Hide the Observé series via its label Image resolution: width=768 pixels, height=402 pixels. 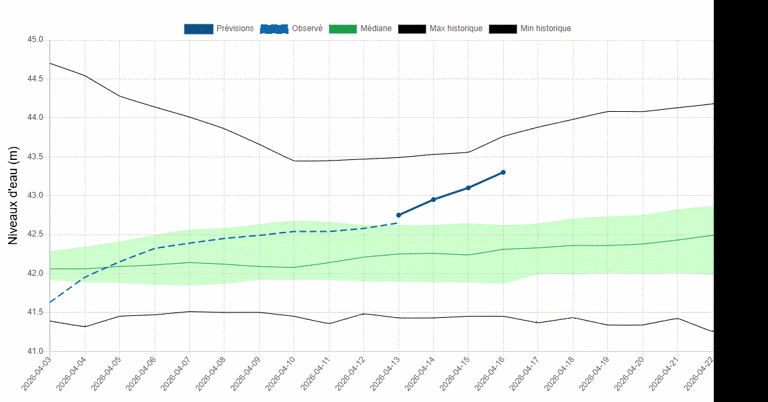(308, 29)
